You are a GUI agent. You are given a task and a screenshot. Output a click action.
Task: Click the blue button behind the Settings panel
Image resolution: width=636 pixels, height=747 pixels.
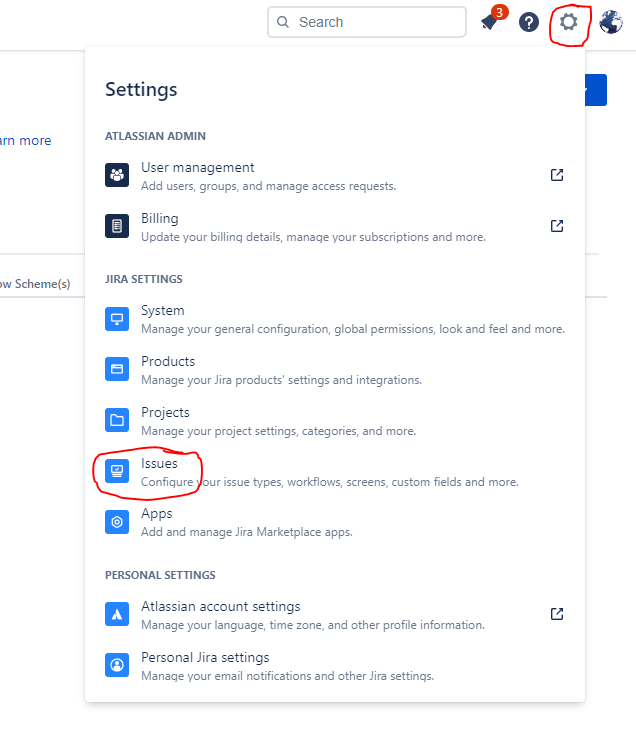tap(596, 90)
